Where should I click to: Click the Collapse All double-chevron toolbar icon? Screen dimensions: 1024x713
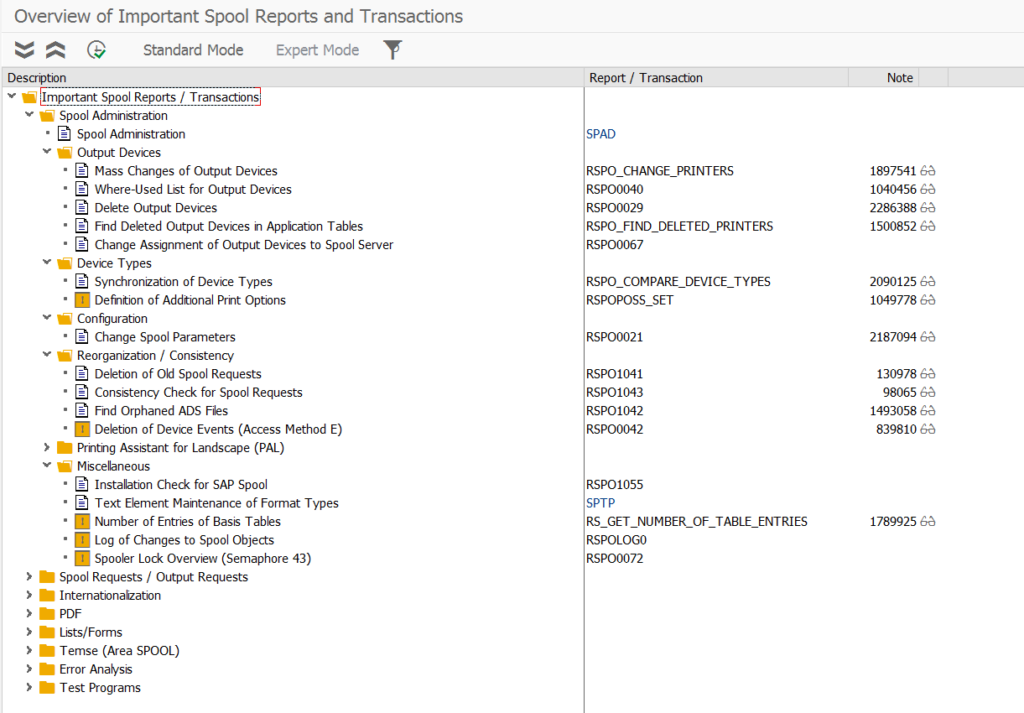[56, 50]
